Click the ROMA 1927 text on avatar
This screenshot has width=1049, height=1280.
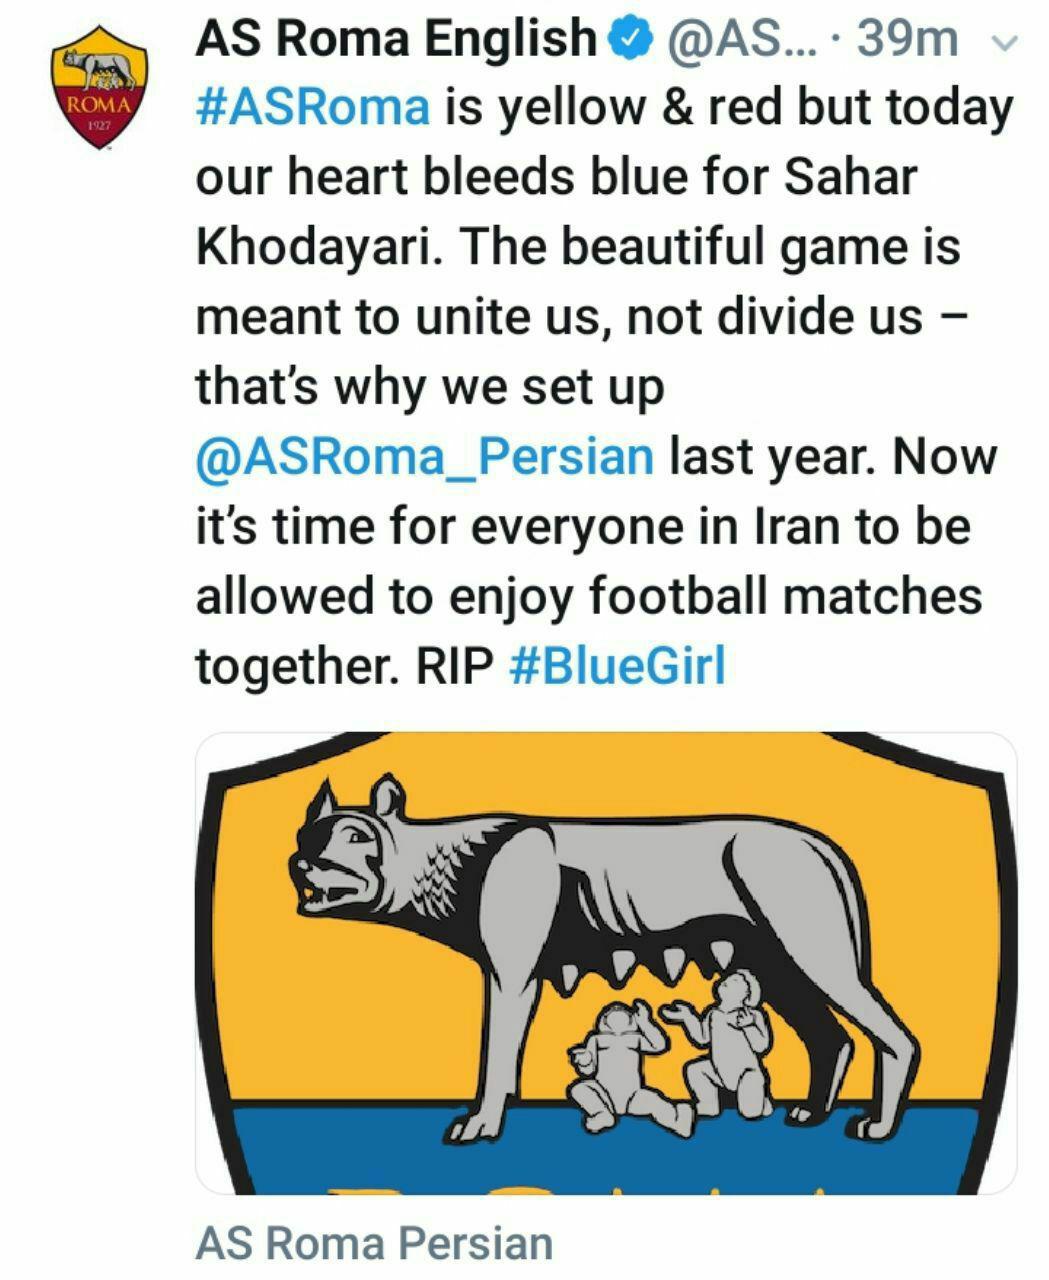(98, 112)
